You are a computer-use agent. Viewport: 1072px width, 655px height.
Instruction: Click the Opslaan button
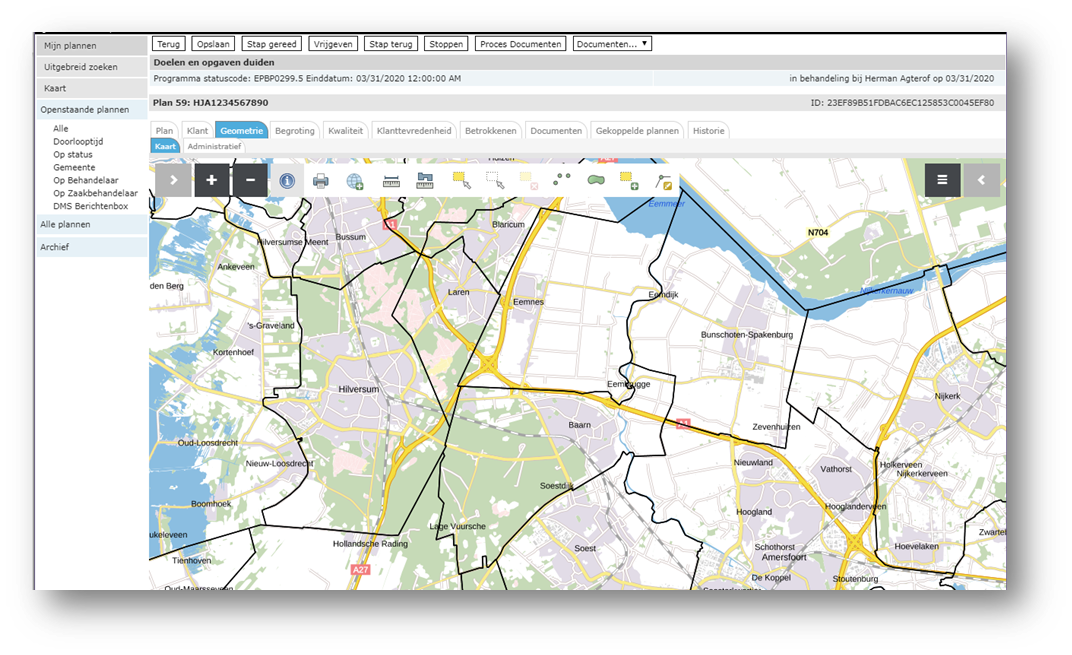coord(213,44)
